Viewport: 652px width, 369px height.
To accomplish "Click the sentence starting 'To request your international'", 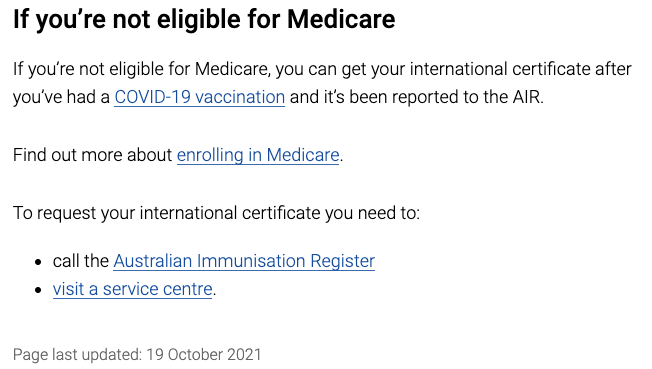I will (216, 213).
